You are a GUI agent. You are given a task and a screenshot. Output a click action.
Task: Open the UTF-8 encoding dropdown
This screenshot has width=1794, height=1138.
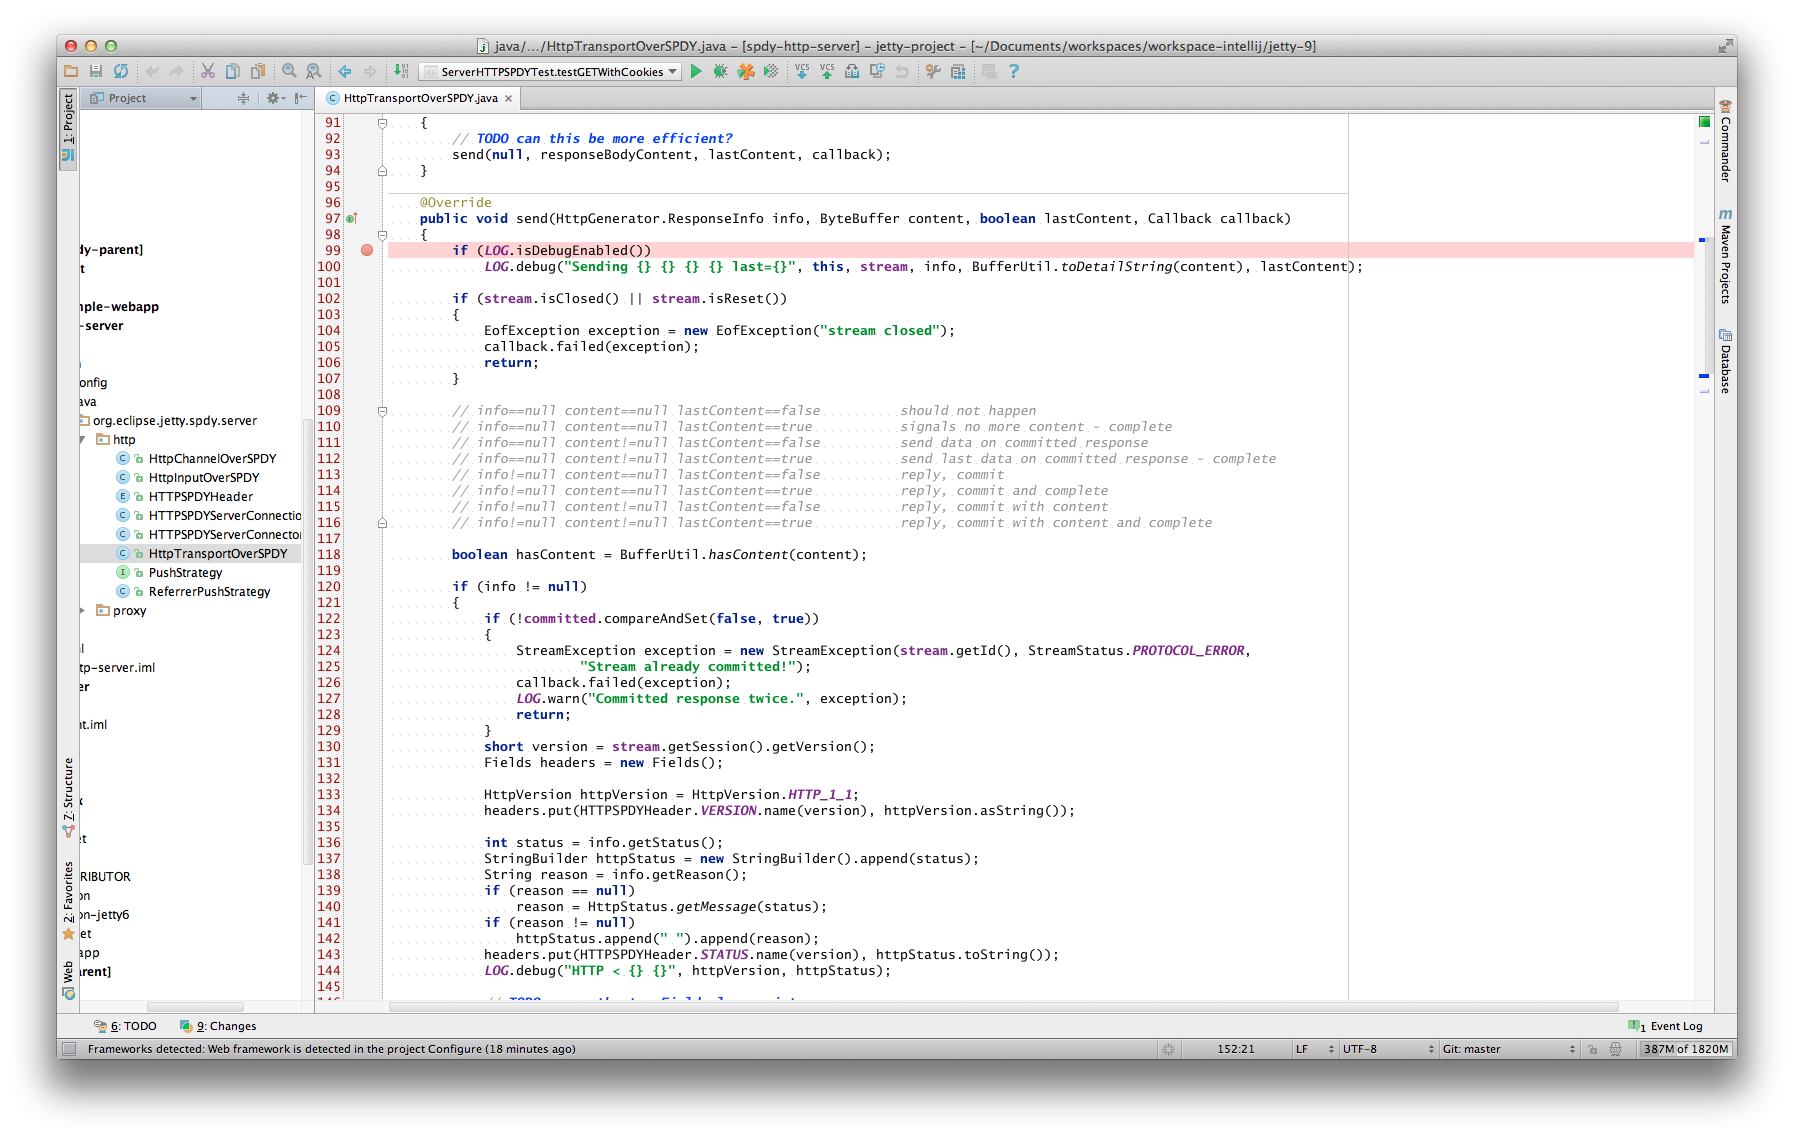[x=1388, y=1049]
